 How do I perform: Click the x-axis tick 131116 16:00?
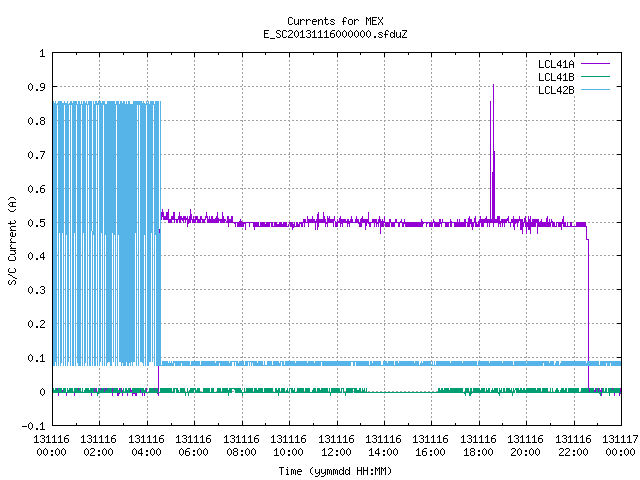tap(430, 446)
